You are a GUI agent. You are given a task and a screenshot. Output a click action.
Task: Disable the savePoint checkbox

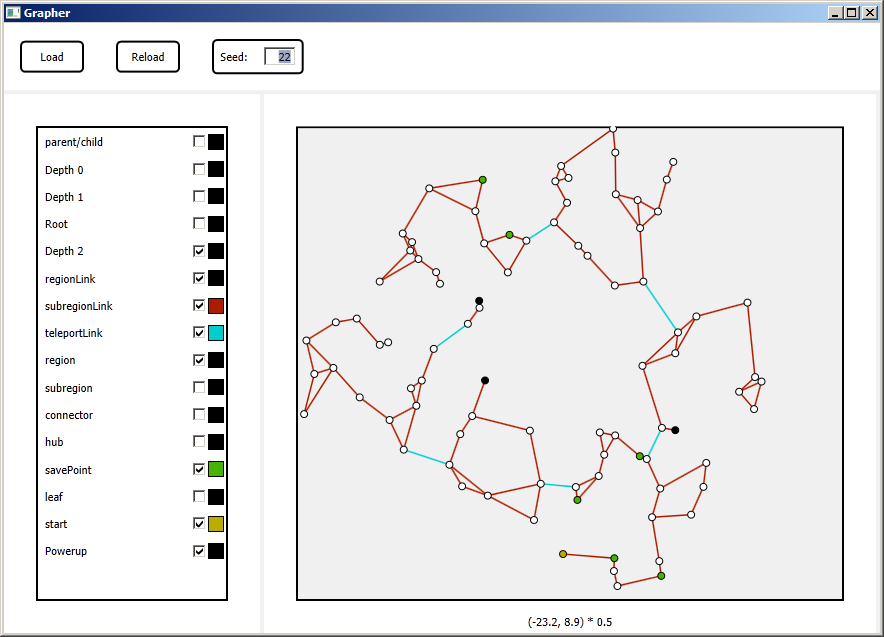tap(199, 469)
